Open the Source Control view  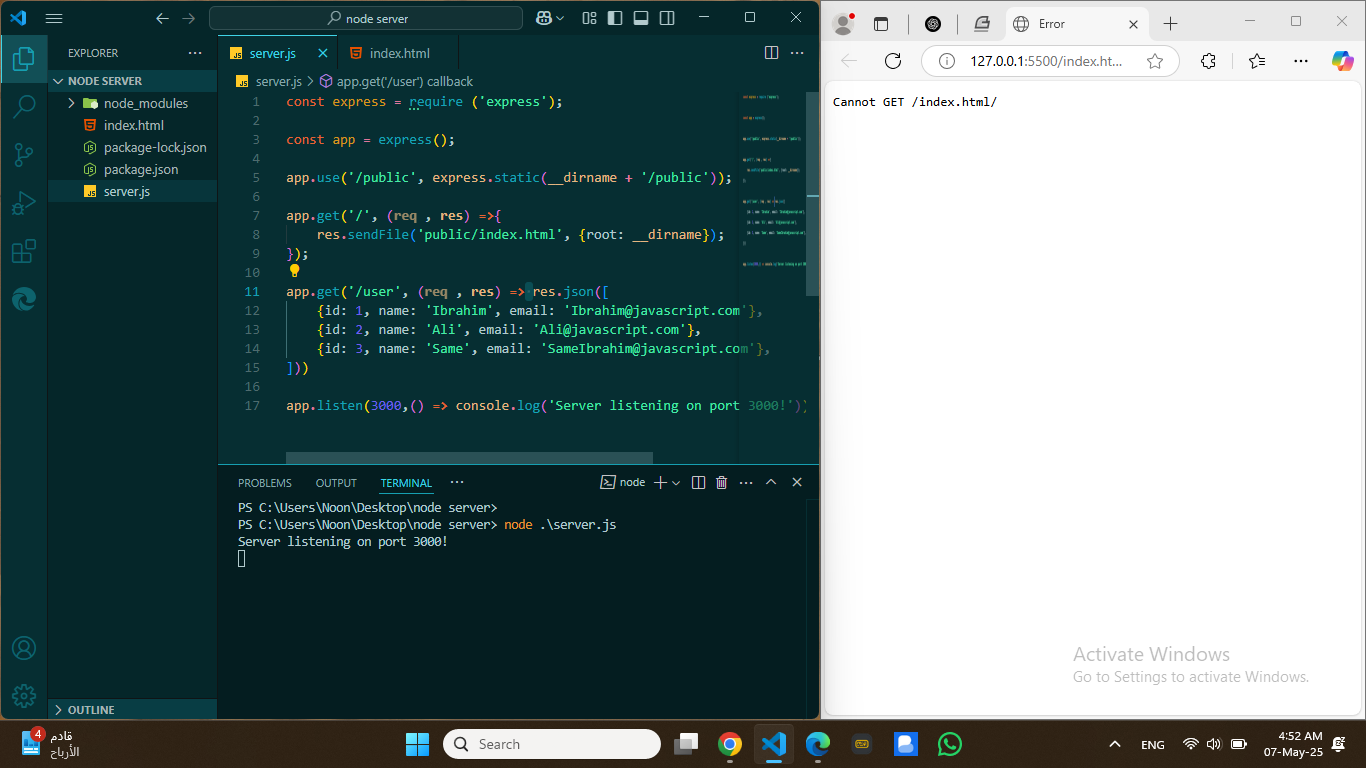[x=24, y=155]
